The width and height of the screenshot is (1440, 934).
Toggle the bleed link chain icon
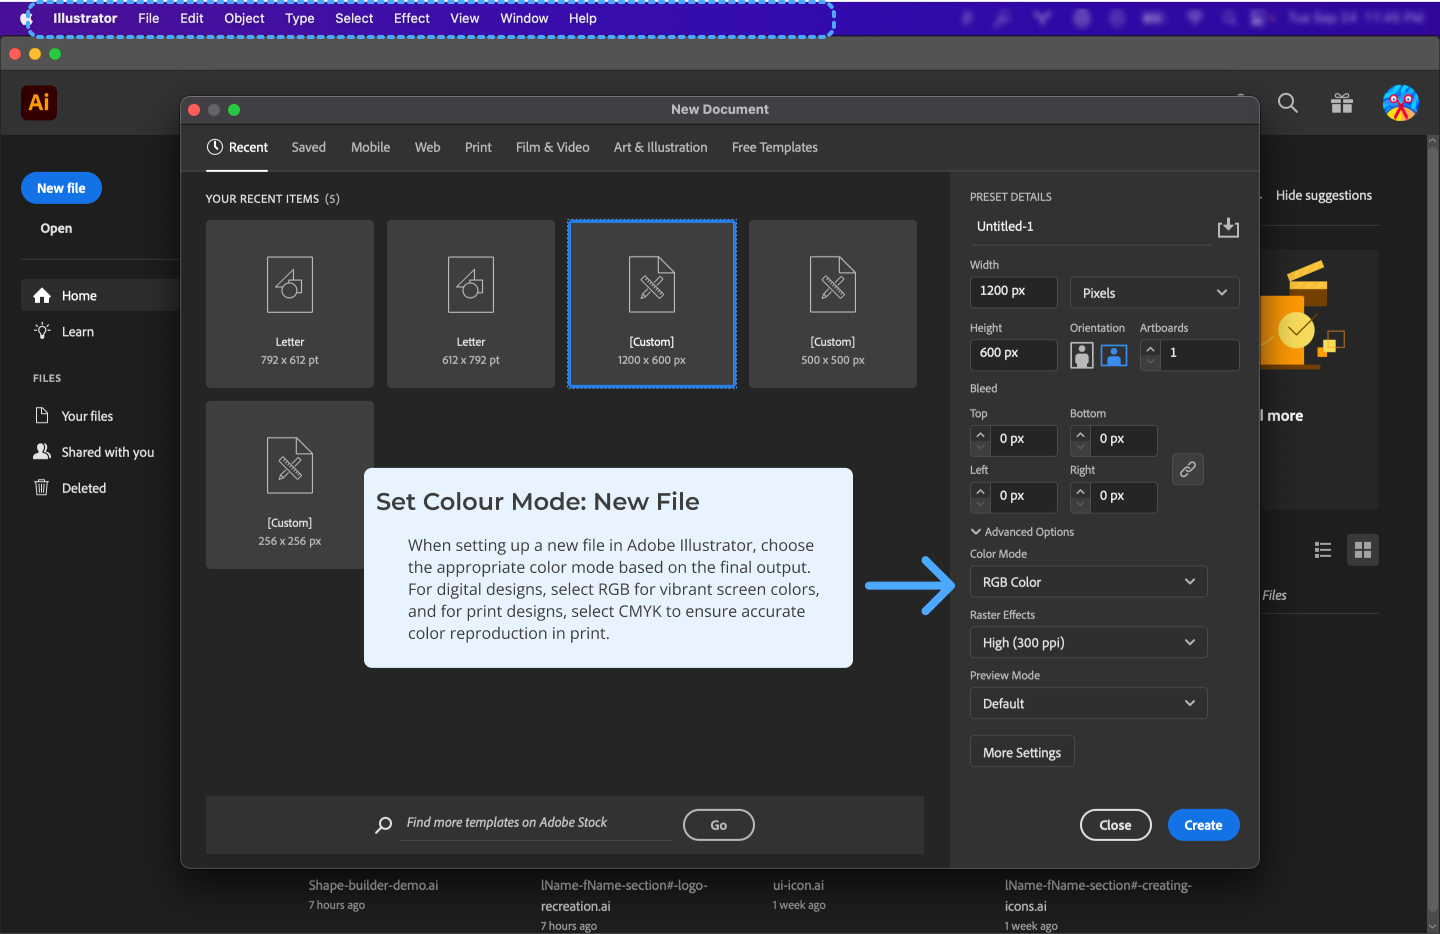[x=1188, y=469]
